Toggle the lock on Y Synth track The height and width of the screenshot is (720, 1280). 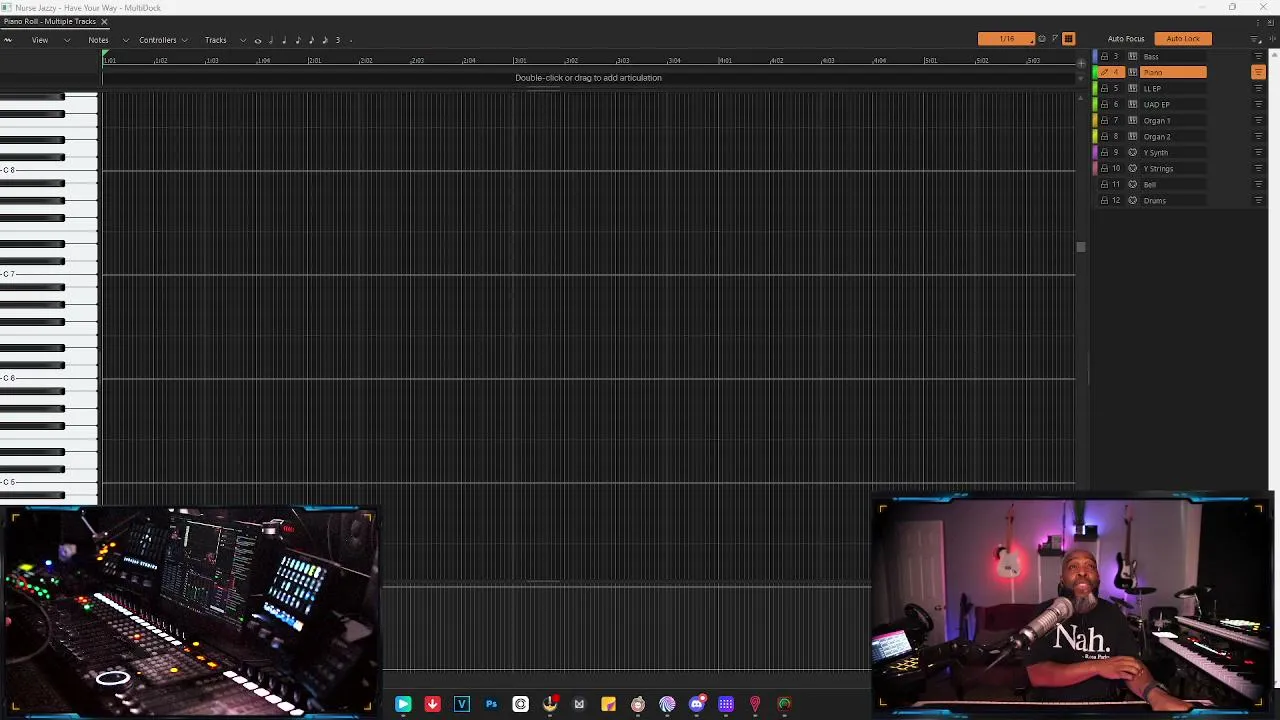coord(1104,152)
